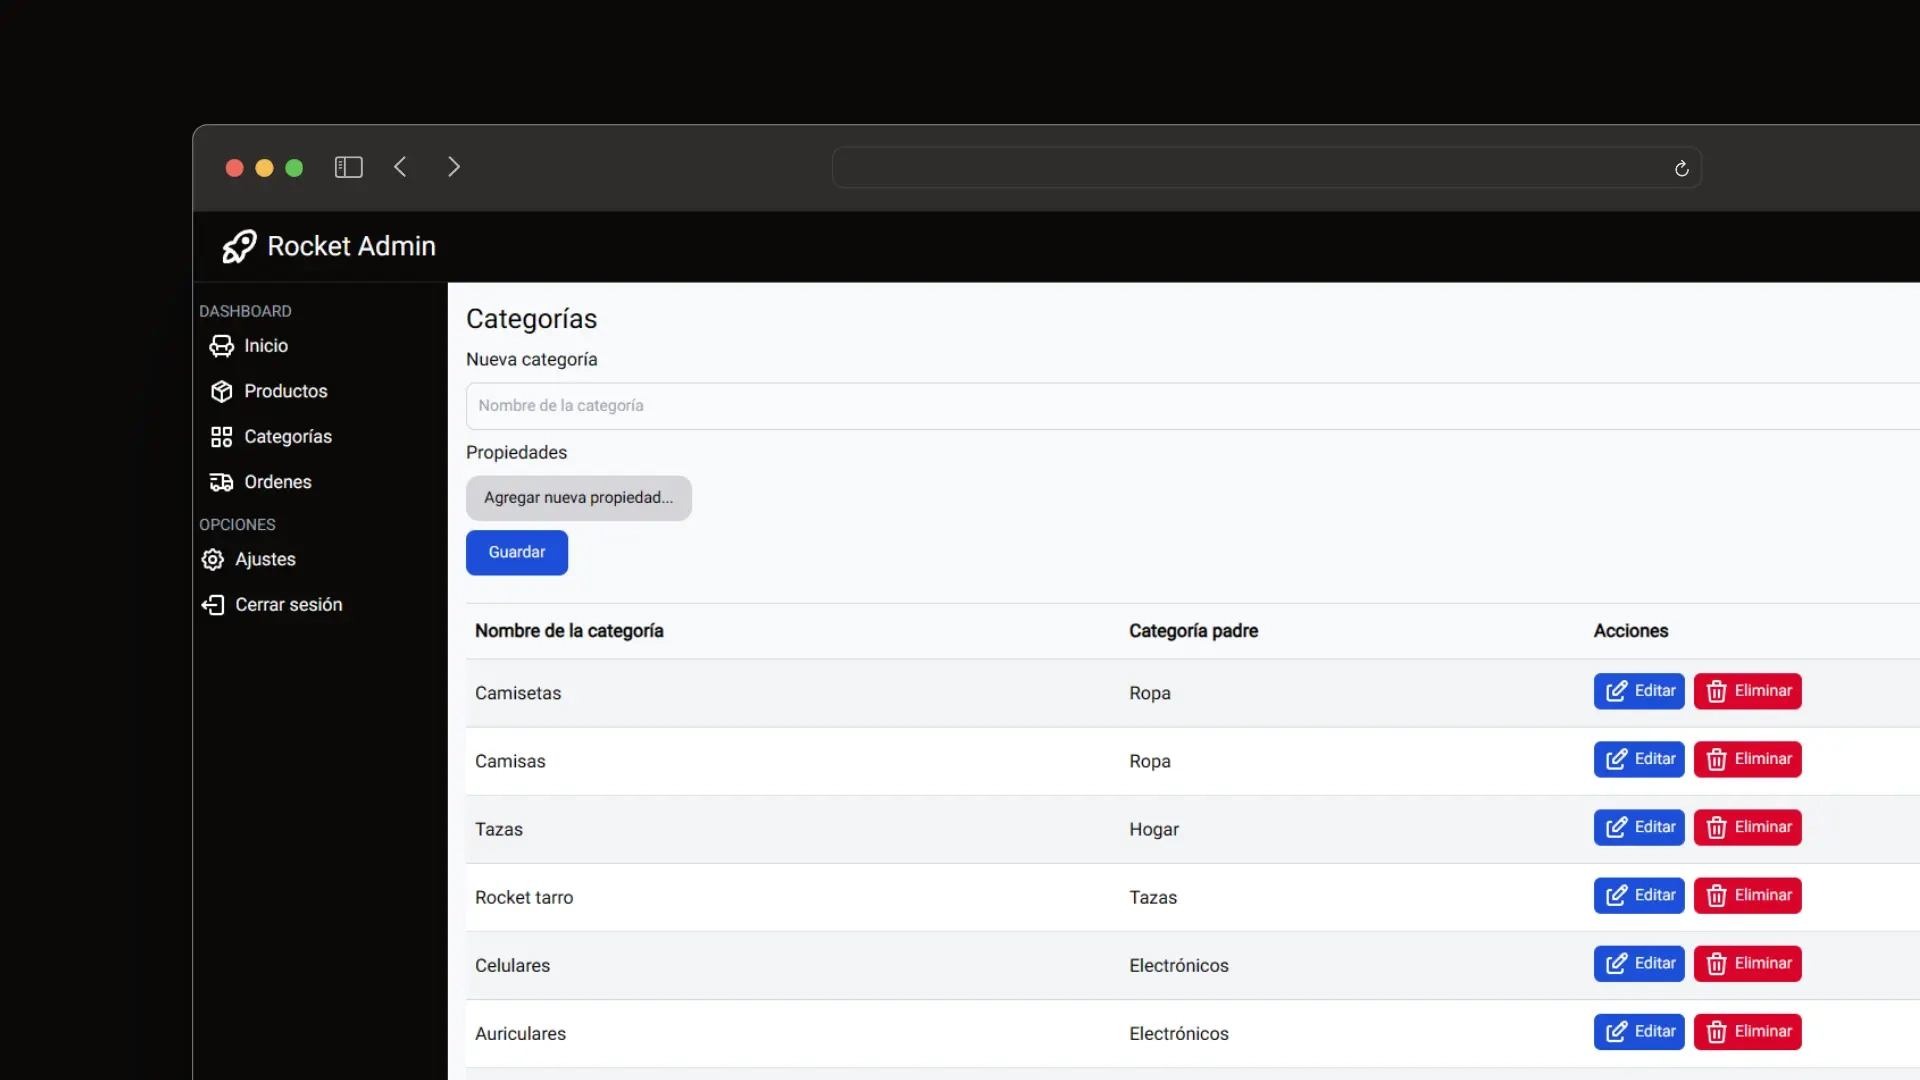Screen dimensions: 1920x1080
Task: Click Editar label for Tazas
Action: point(1655,827)
